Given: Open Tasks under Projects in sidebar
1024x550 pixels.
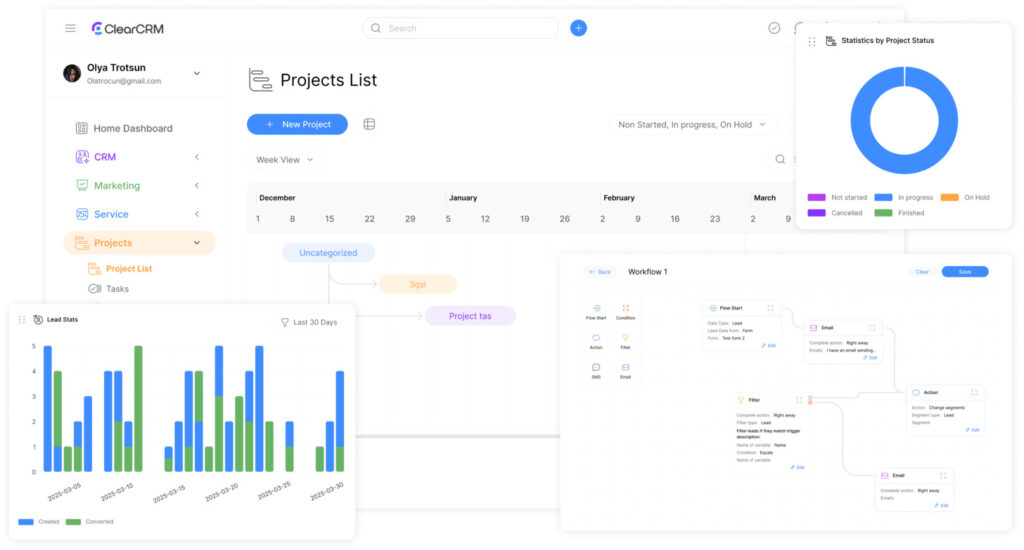Looking at the screenshot, I should tap(117, 289).
